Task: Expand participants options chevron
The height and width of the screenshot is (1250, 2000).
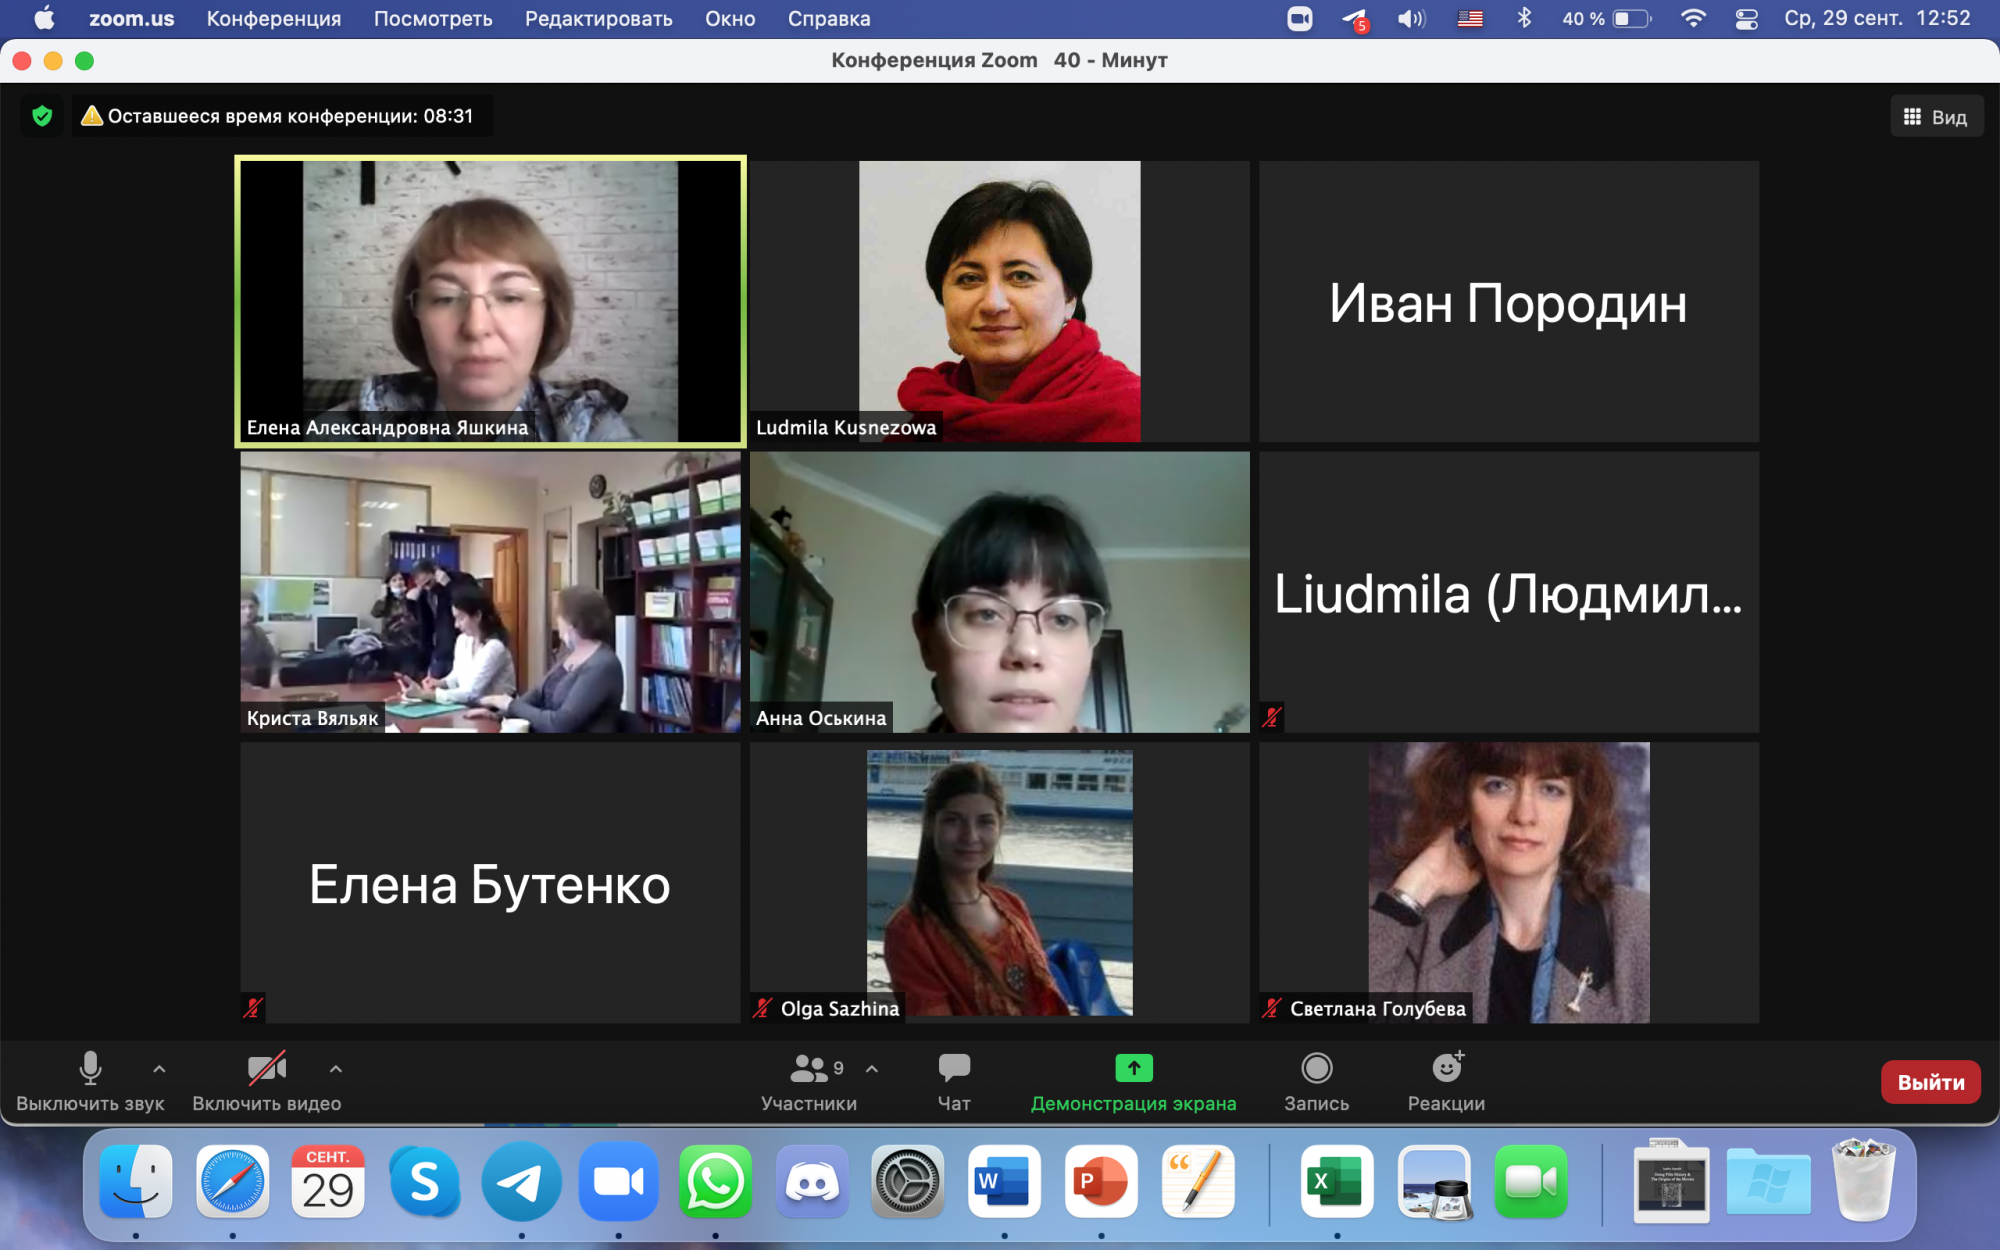Action: click(x=872, y=1069)
